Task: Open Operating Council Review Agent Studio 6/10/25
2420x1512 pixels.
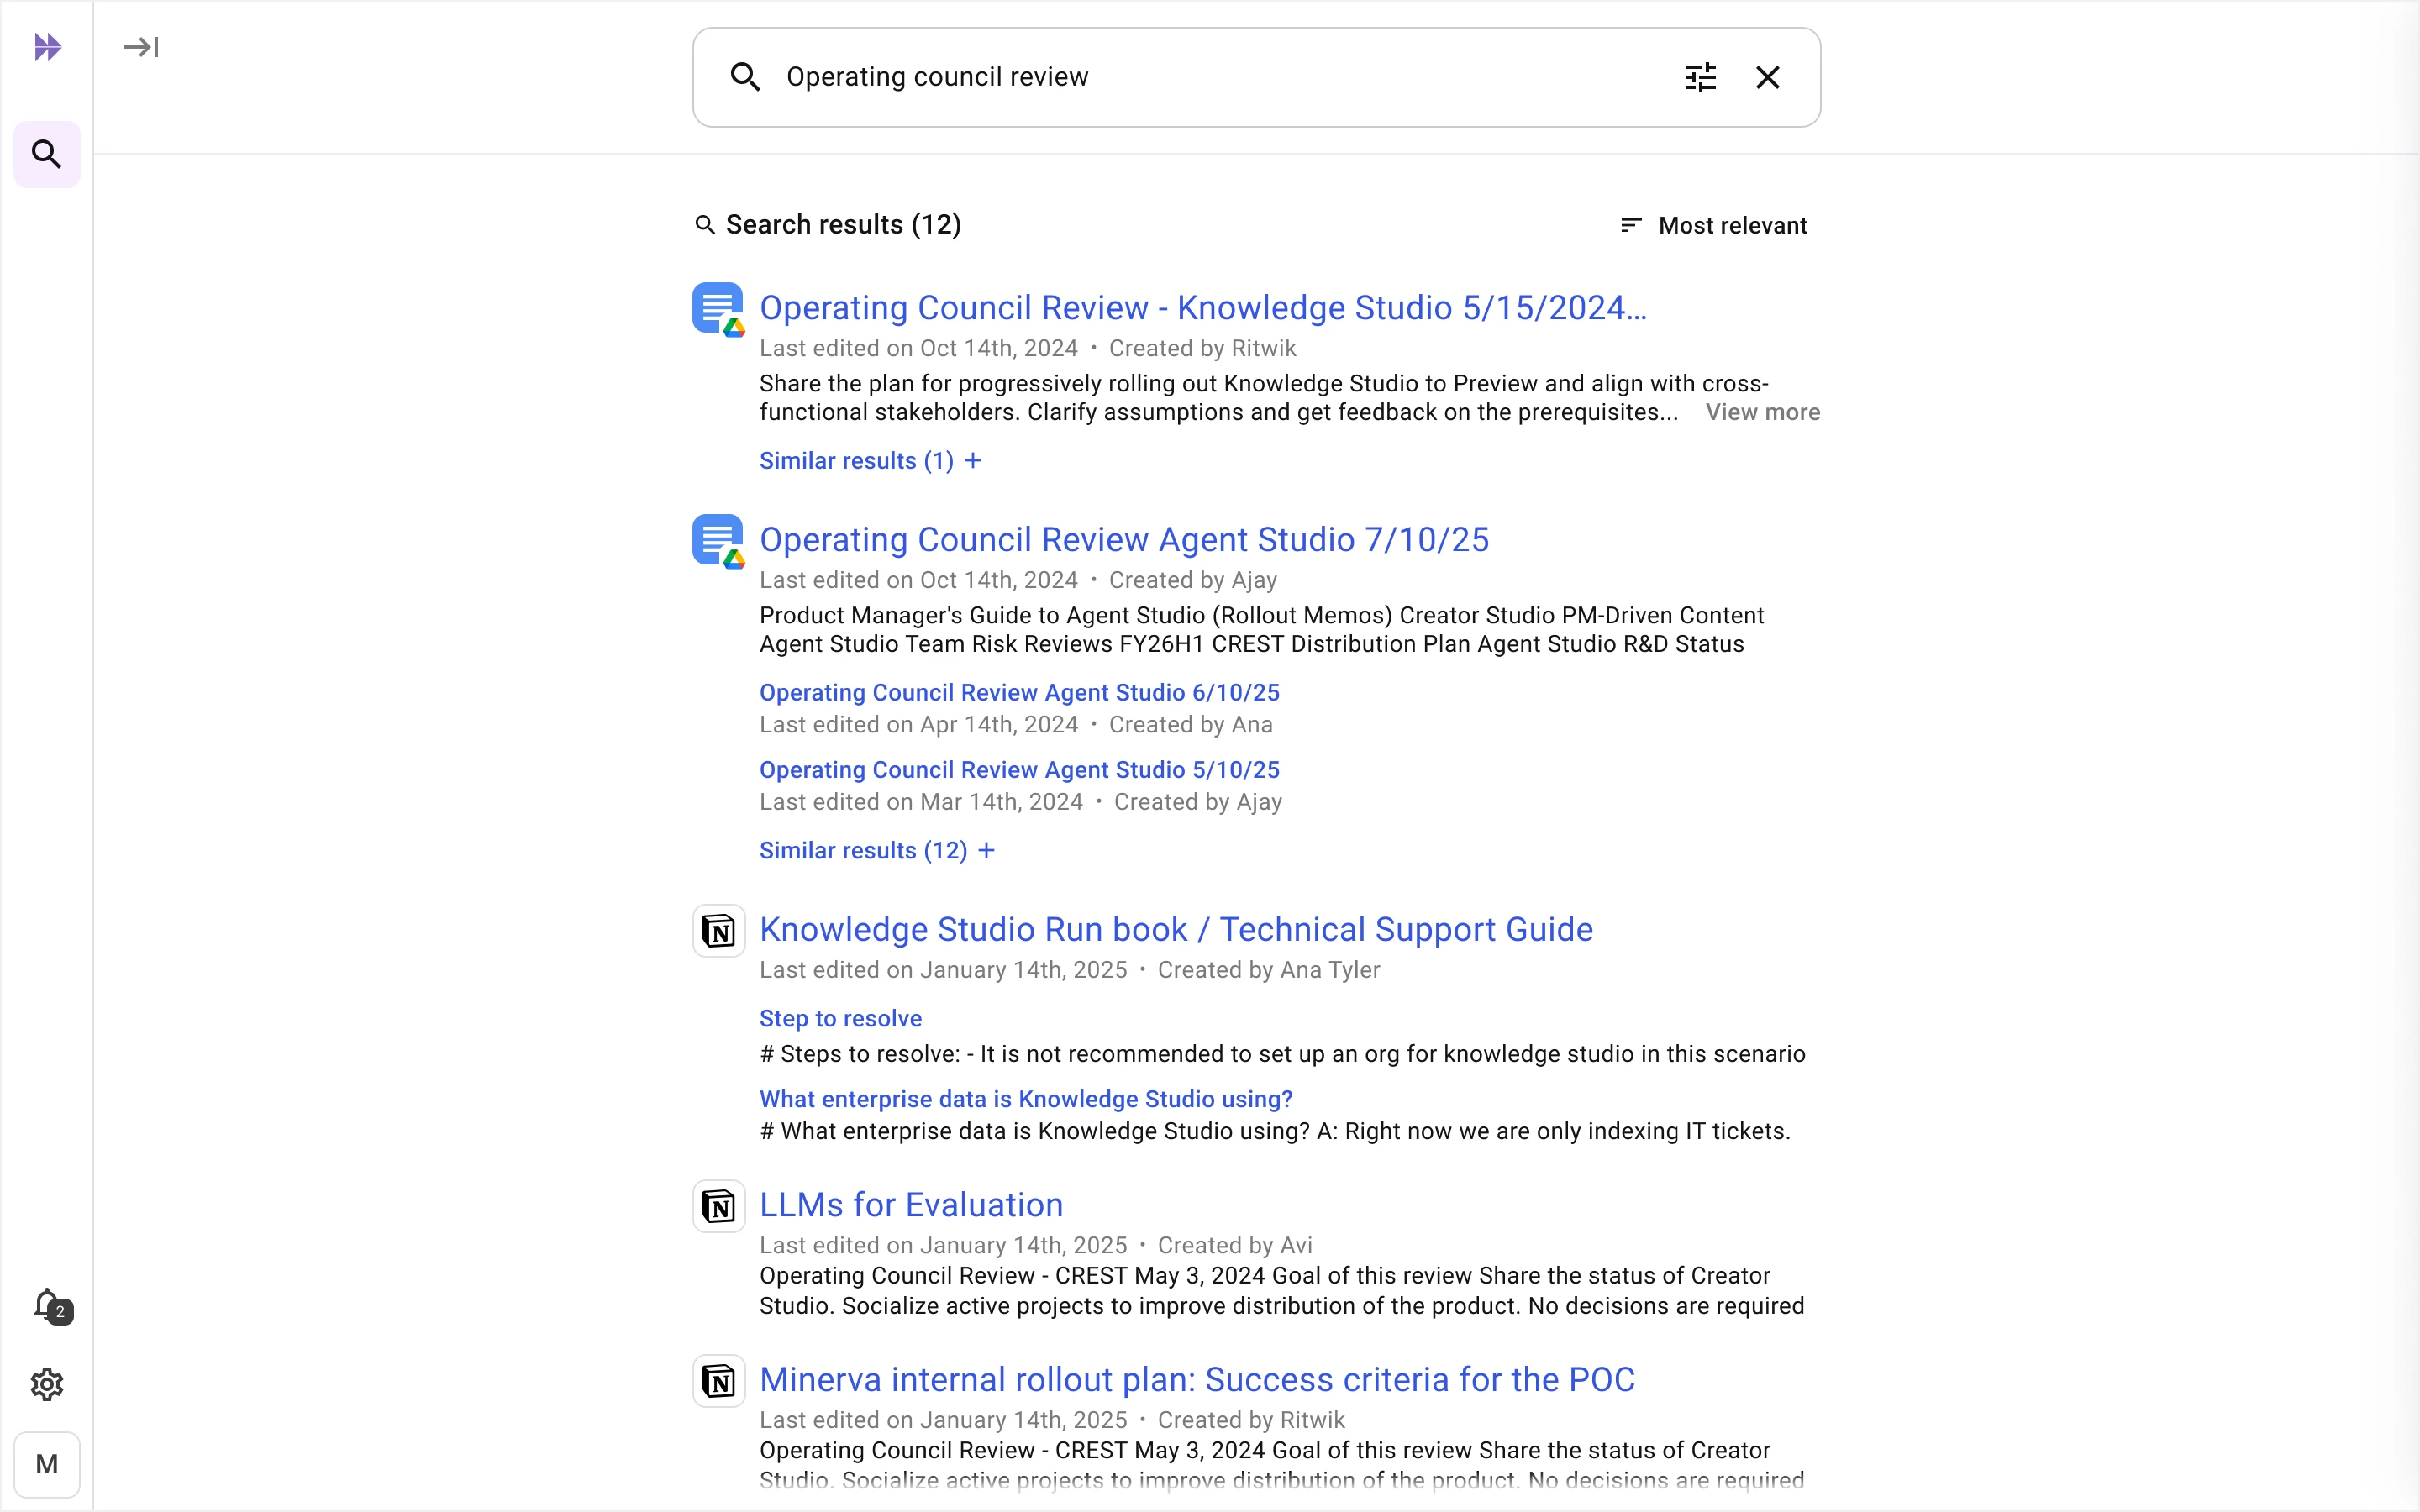Action: click(x=1019, y=692)
